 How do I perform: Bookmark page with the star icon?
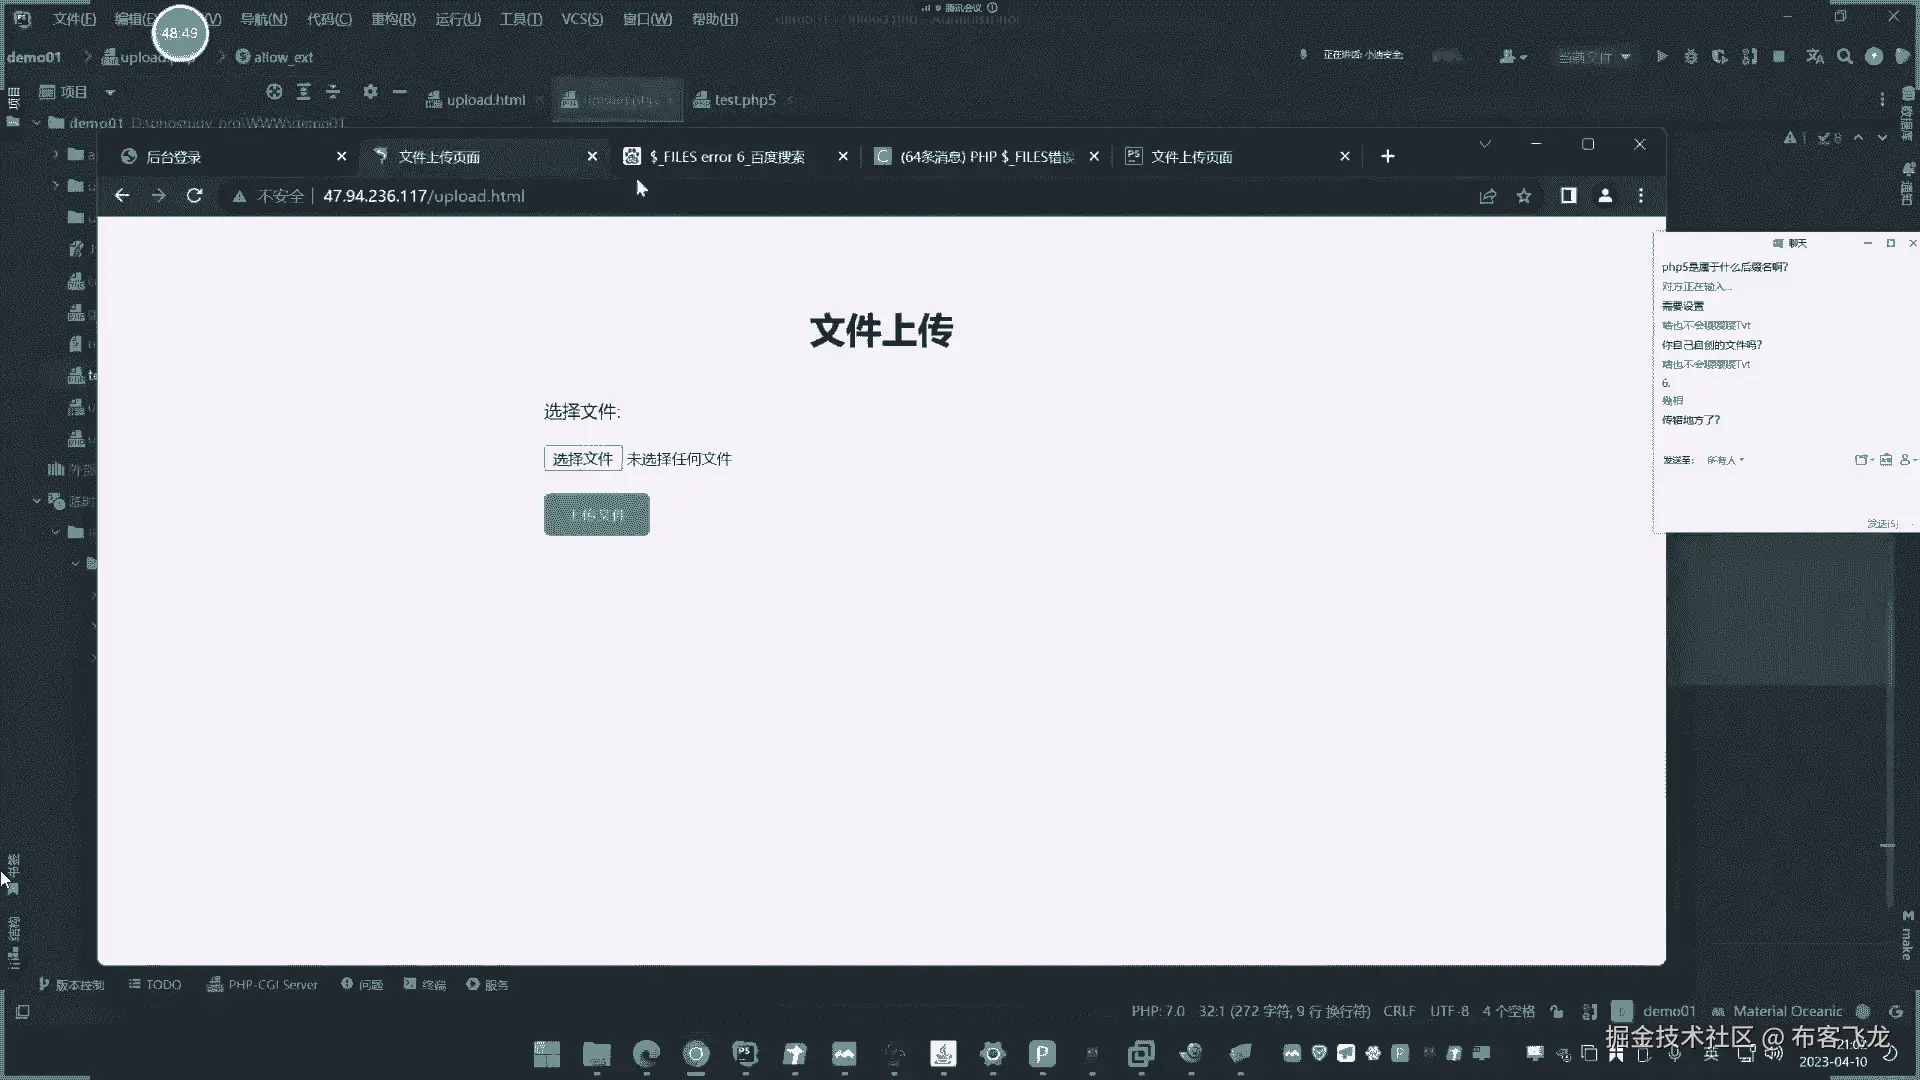coord(1524,196)
